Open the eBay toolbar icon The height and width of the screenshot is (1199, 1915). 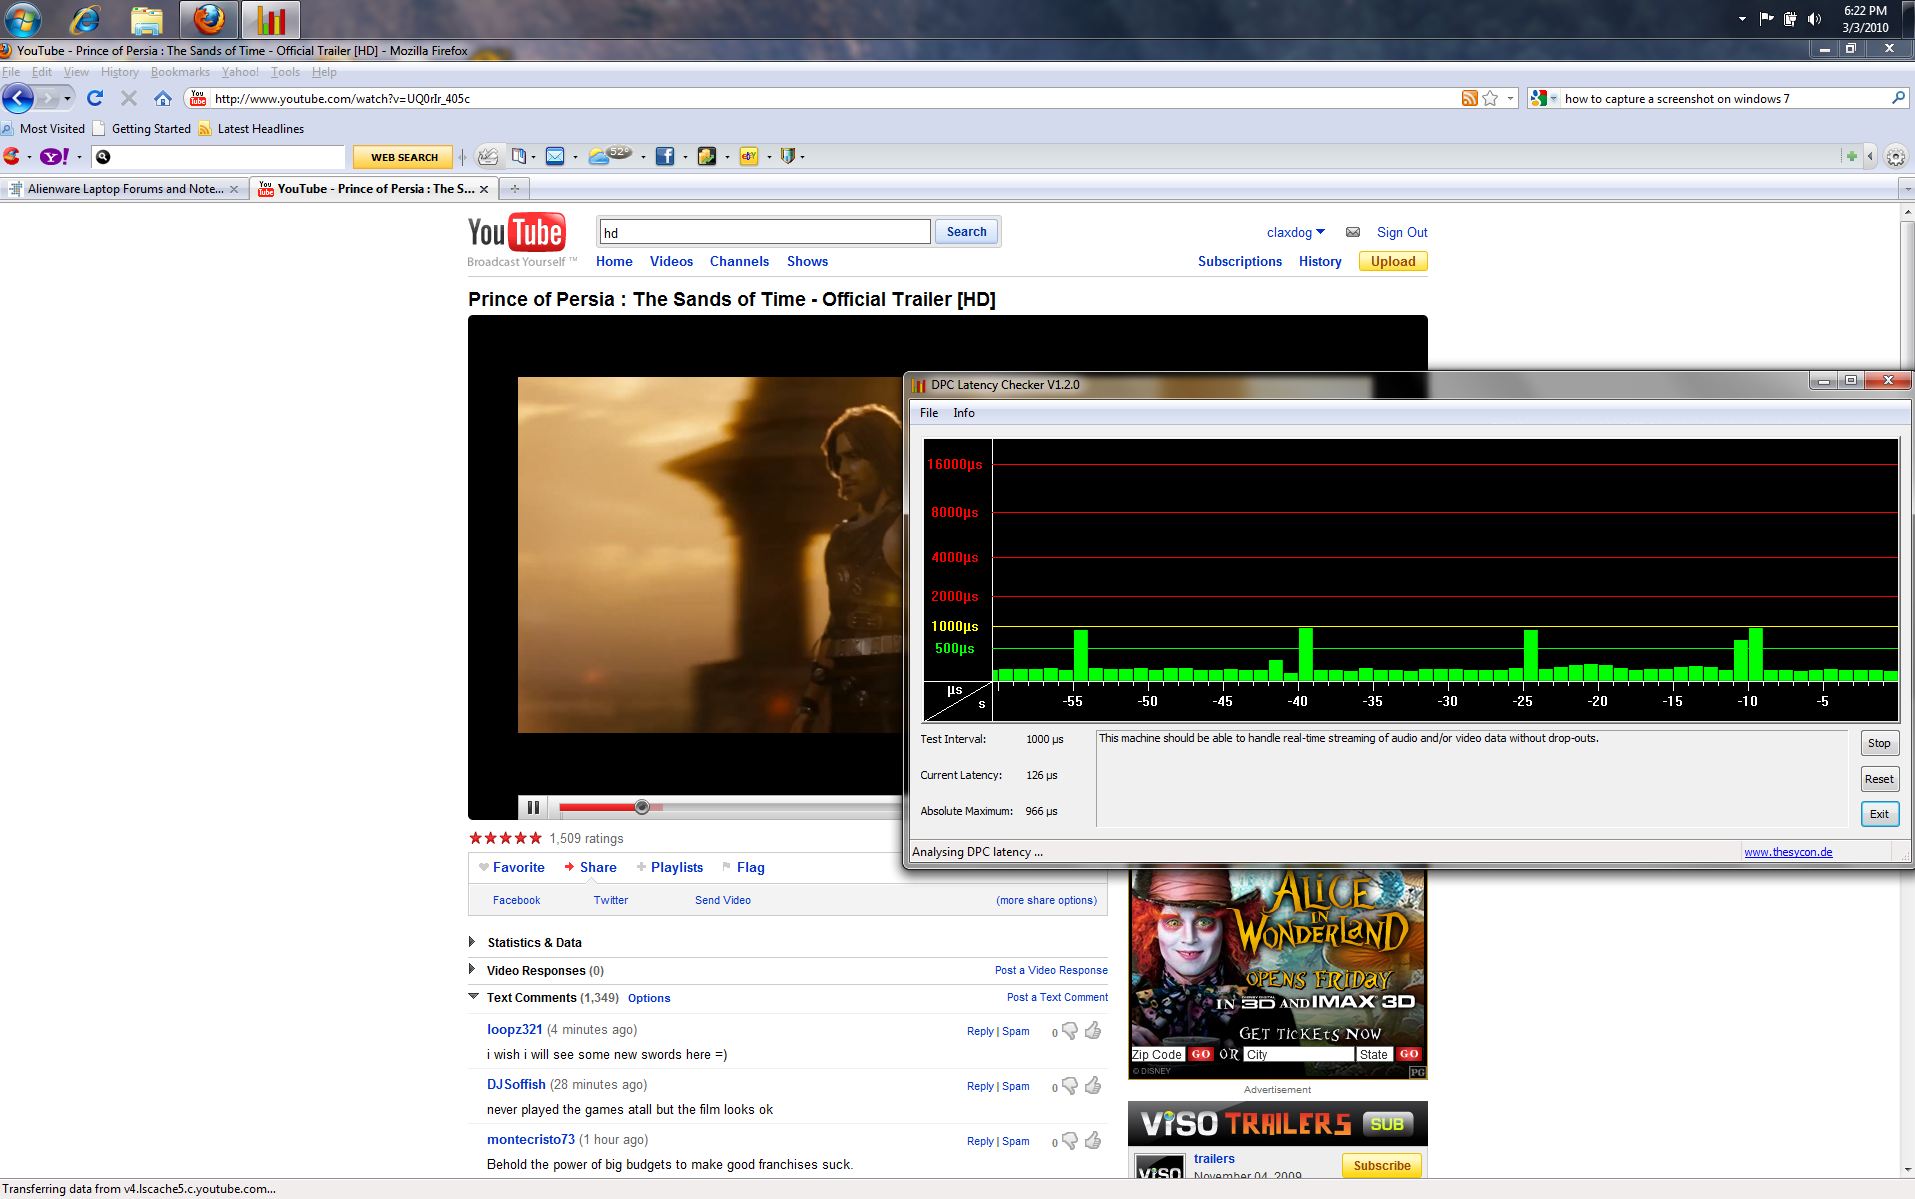(x=748, y=156)
